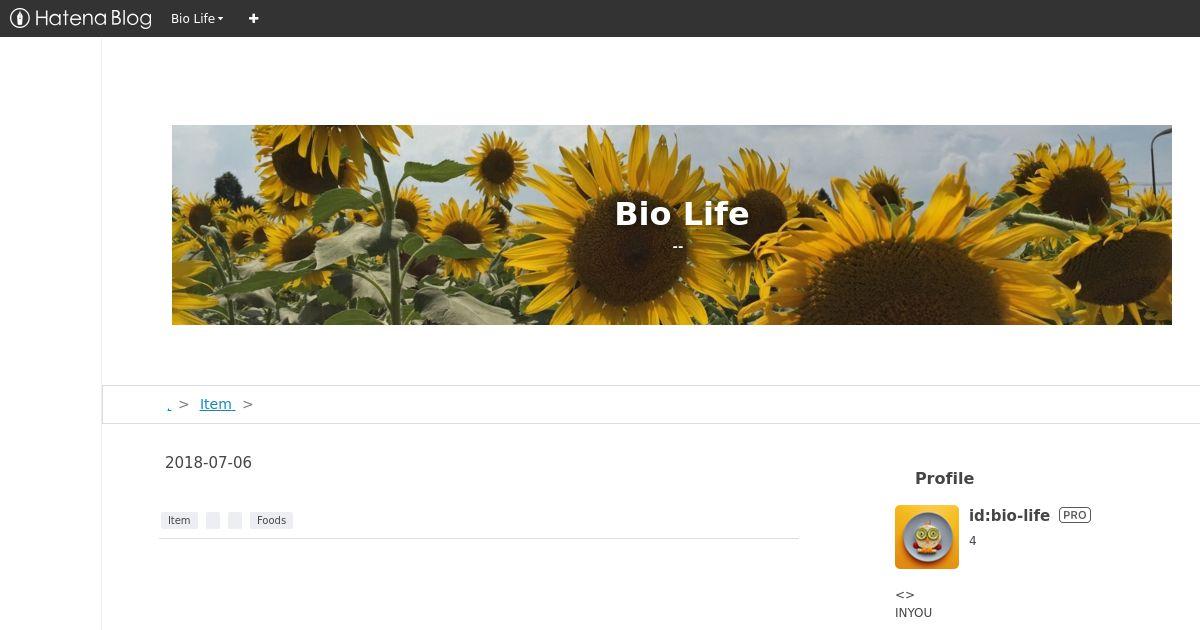
Task: Click the plus icon in the top bar
Action: click(x=253, y=18)
